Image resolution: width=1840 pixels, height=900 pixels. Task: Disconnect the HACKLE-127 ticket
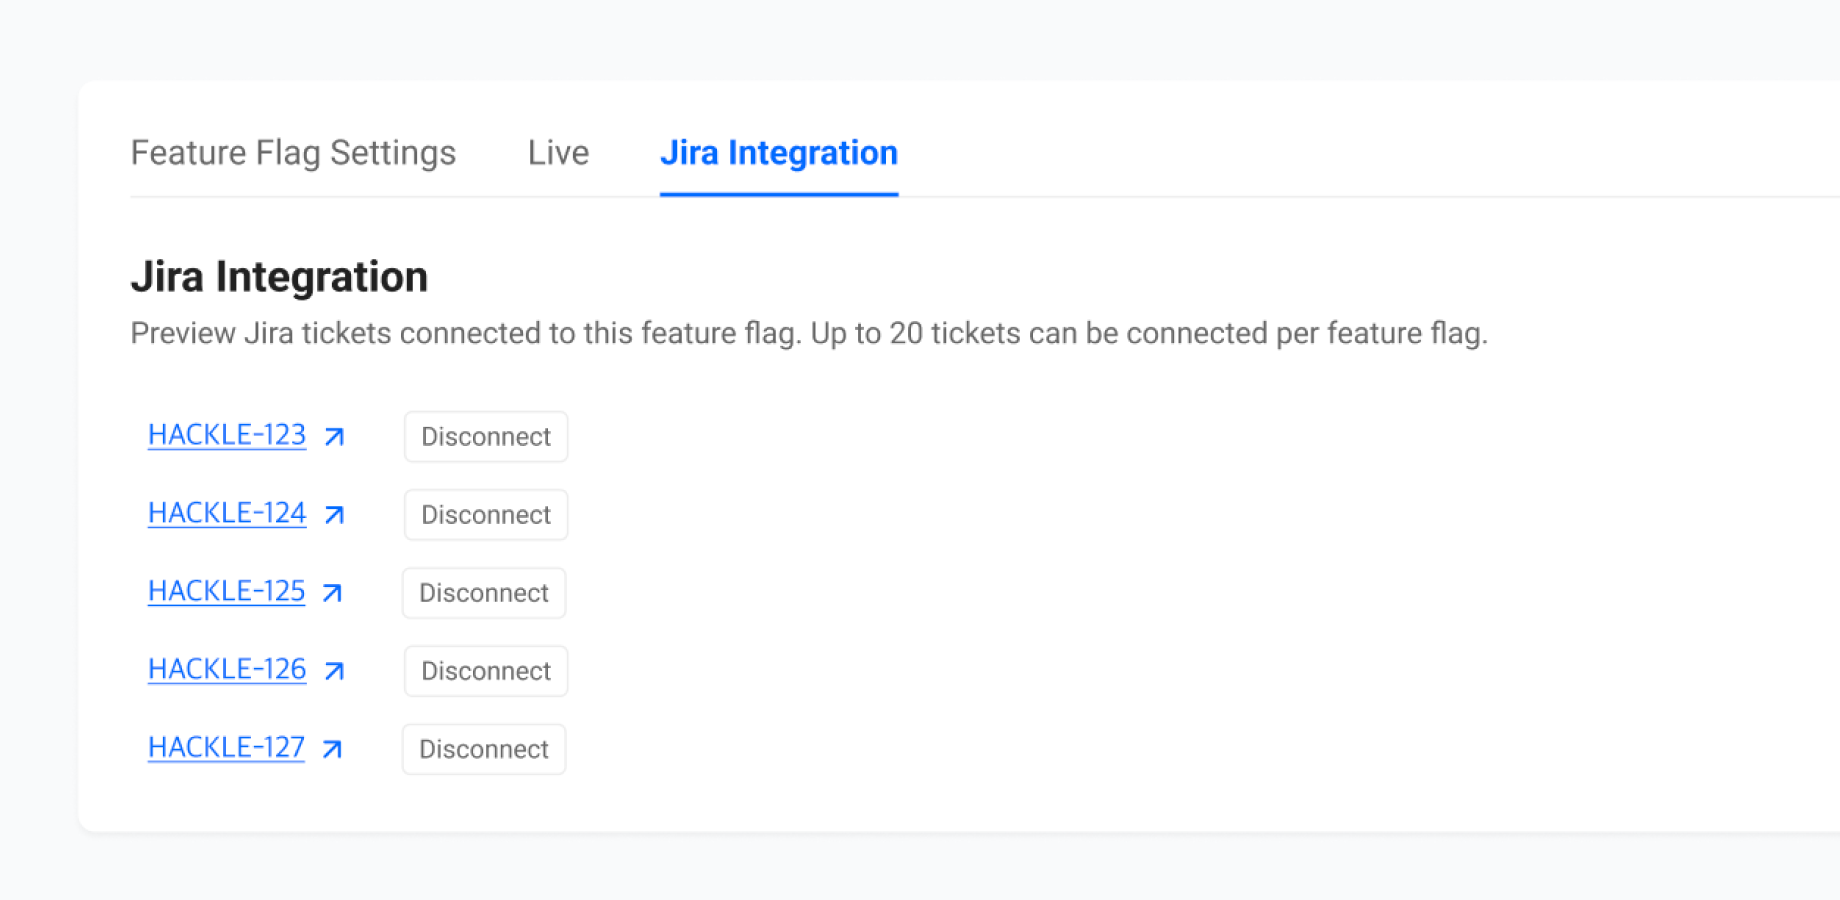484,749
